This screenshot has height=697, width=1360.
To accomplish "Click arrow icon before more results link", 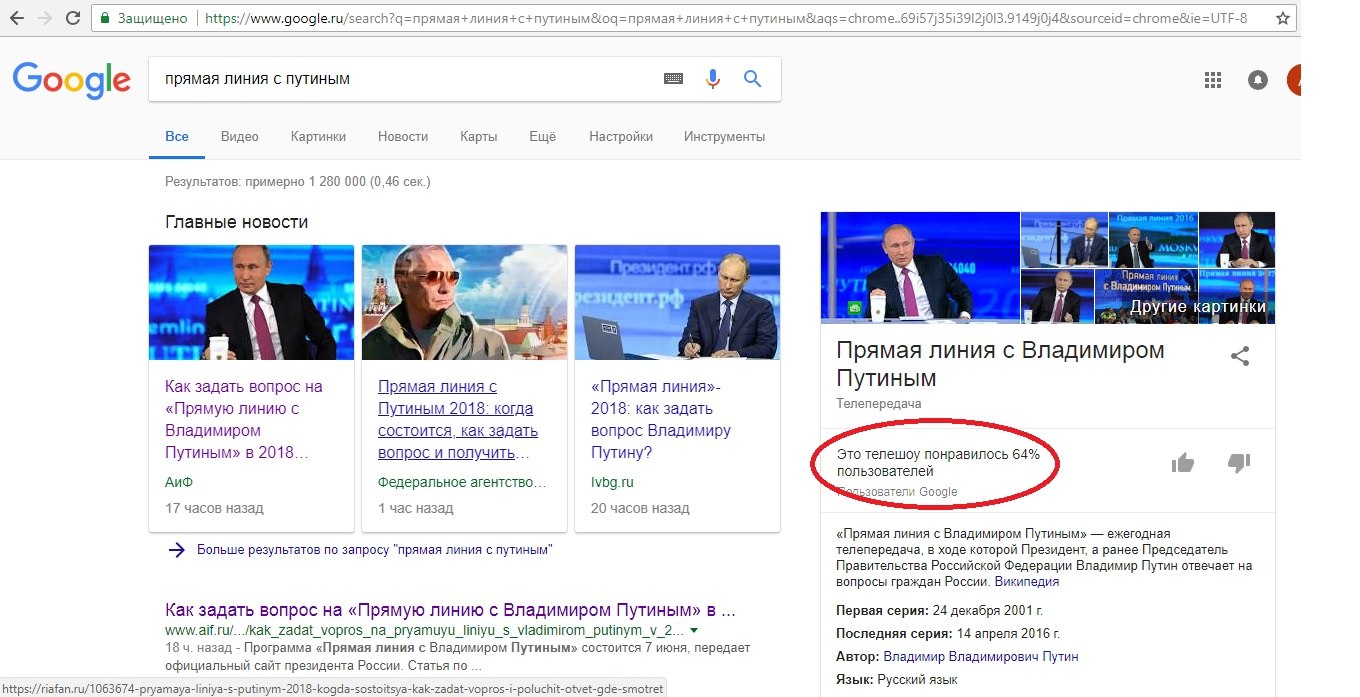I will pyautogui.click(x=176, y=550).
